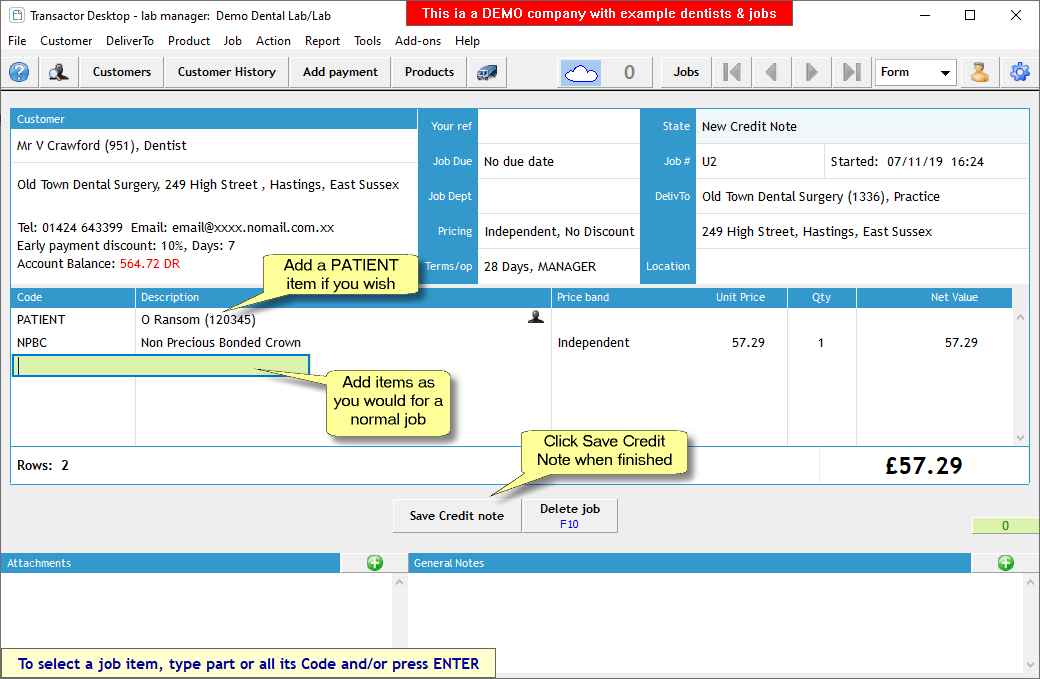Go to the previous job record
This screenshot has width=1040, height=679.
coord(771,72)
